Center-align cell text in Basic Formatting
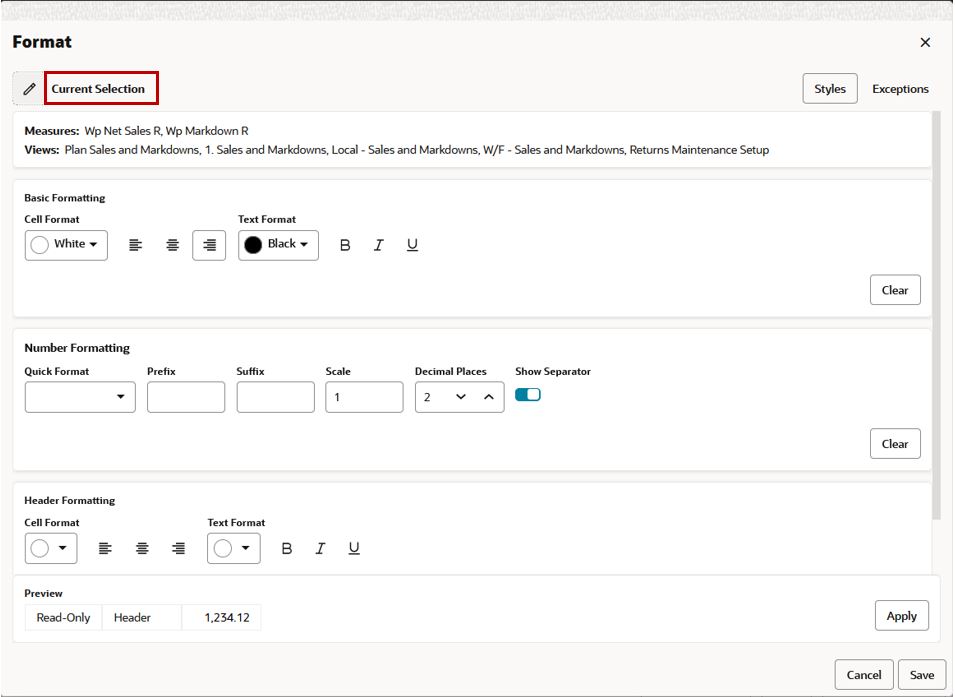This screenshot has height=697, width=955. tap(171, 244)
